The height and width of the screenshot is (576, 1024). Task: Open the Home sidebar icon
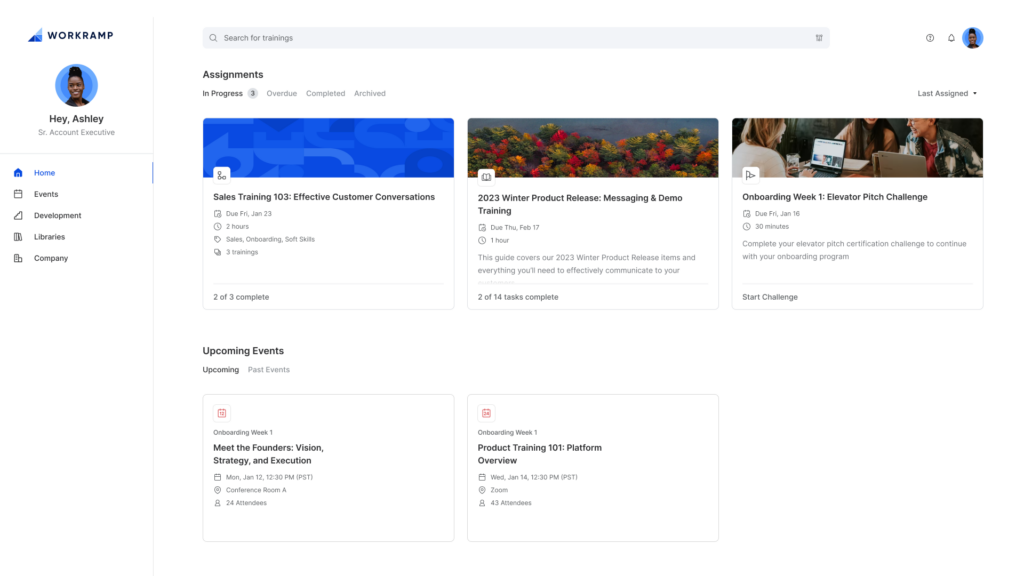click(18, 172)
